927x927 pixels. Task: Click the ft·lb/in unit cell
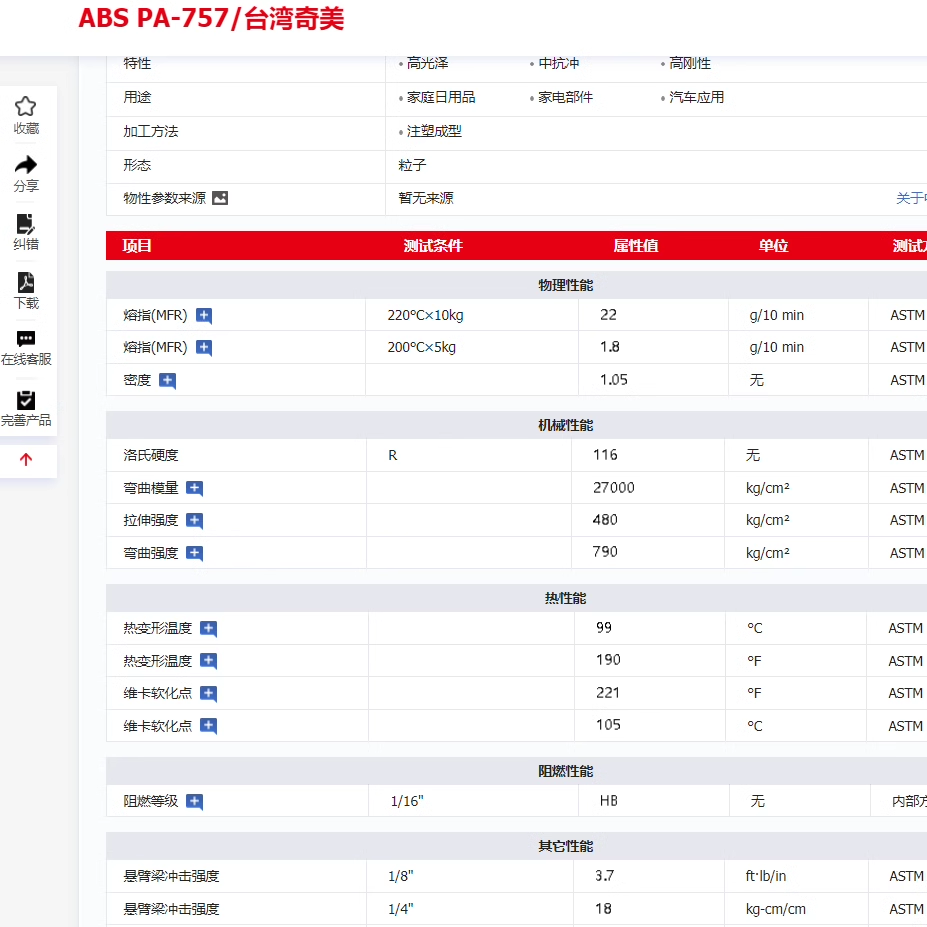[766, 876]
